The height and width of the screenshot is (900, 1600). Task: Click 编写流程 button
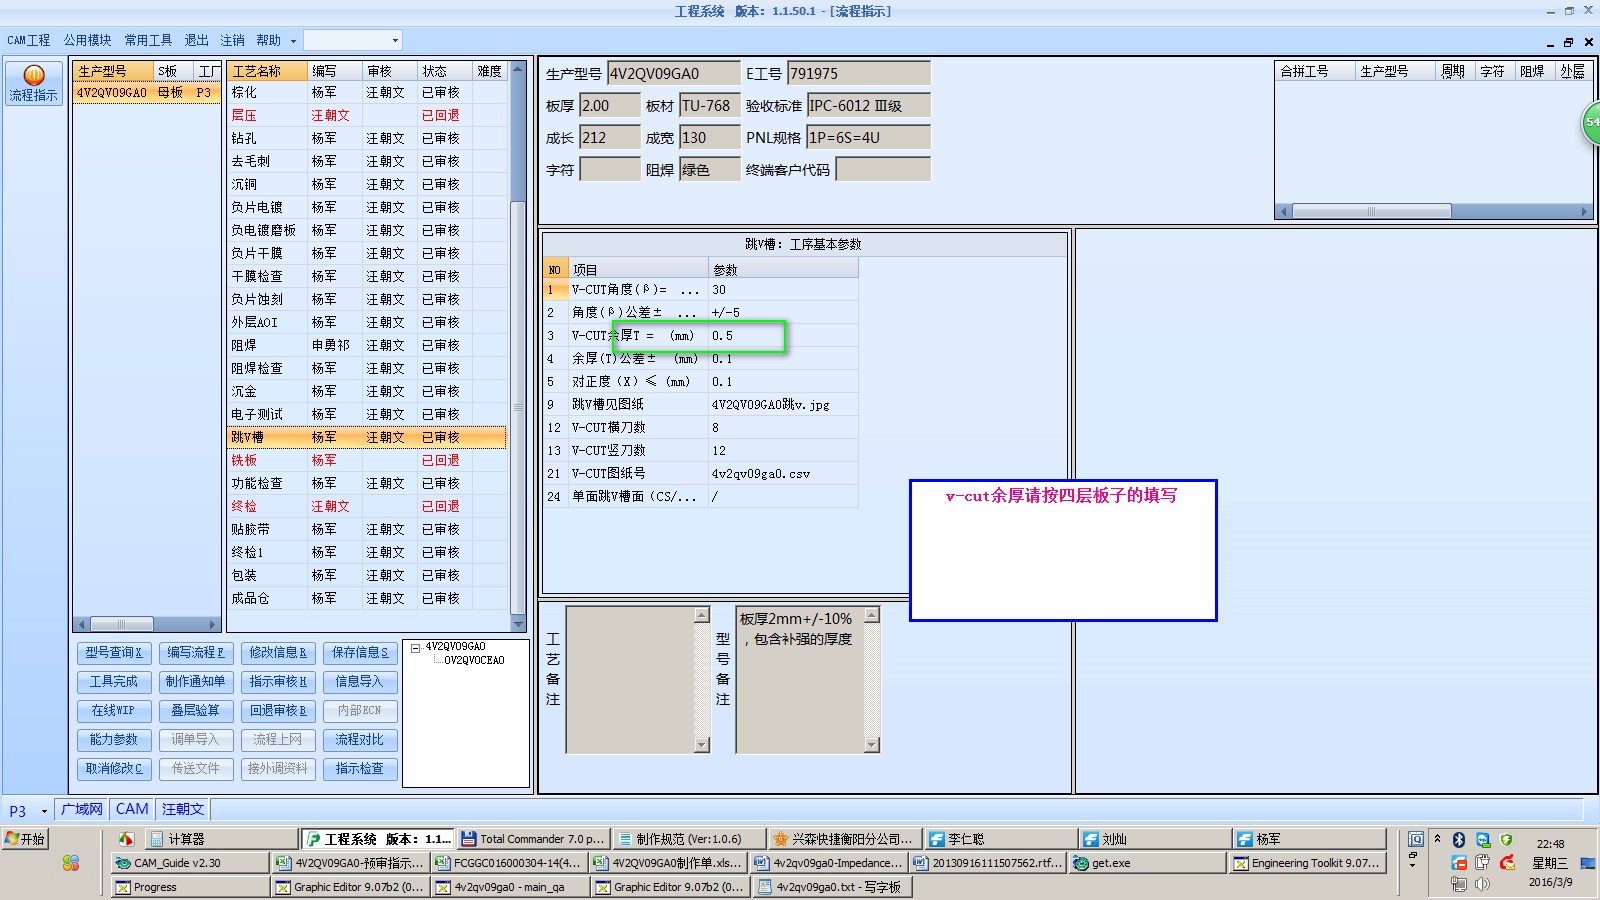pos(196,653)
